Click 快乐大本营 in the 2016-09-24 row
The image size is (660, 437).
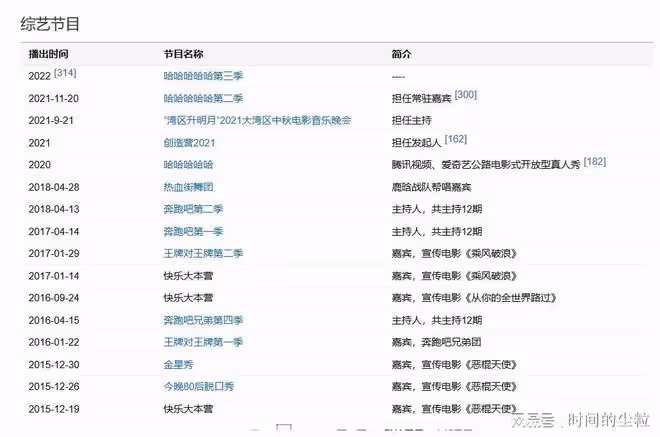188,298
